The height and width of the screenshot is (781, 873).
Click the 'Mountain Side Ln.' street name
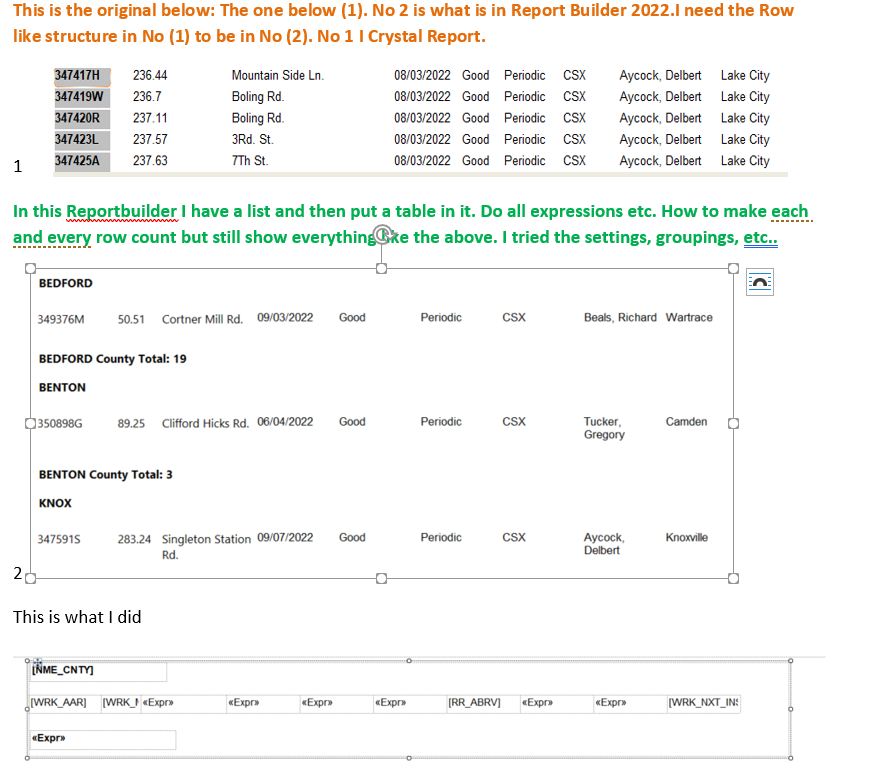[278, 75]
